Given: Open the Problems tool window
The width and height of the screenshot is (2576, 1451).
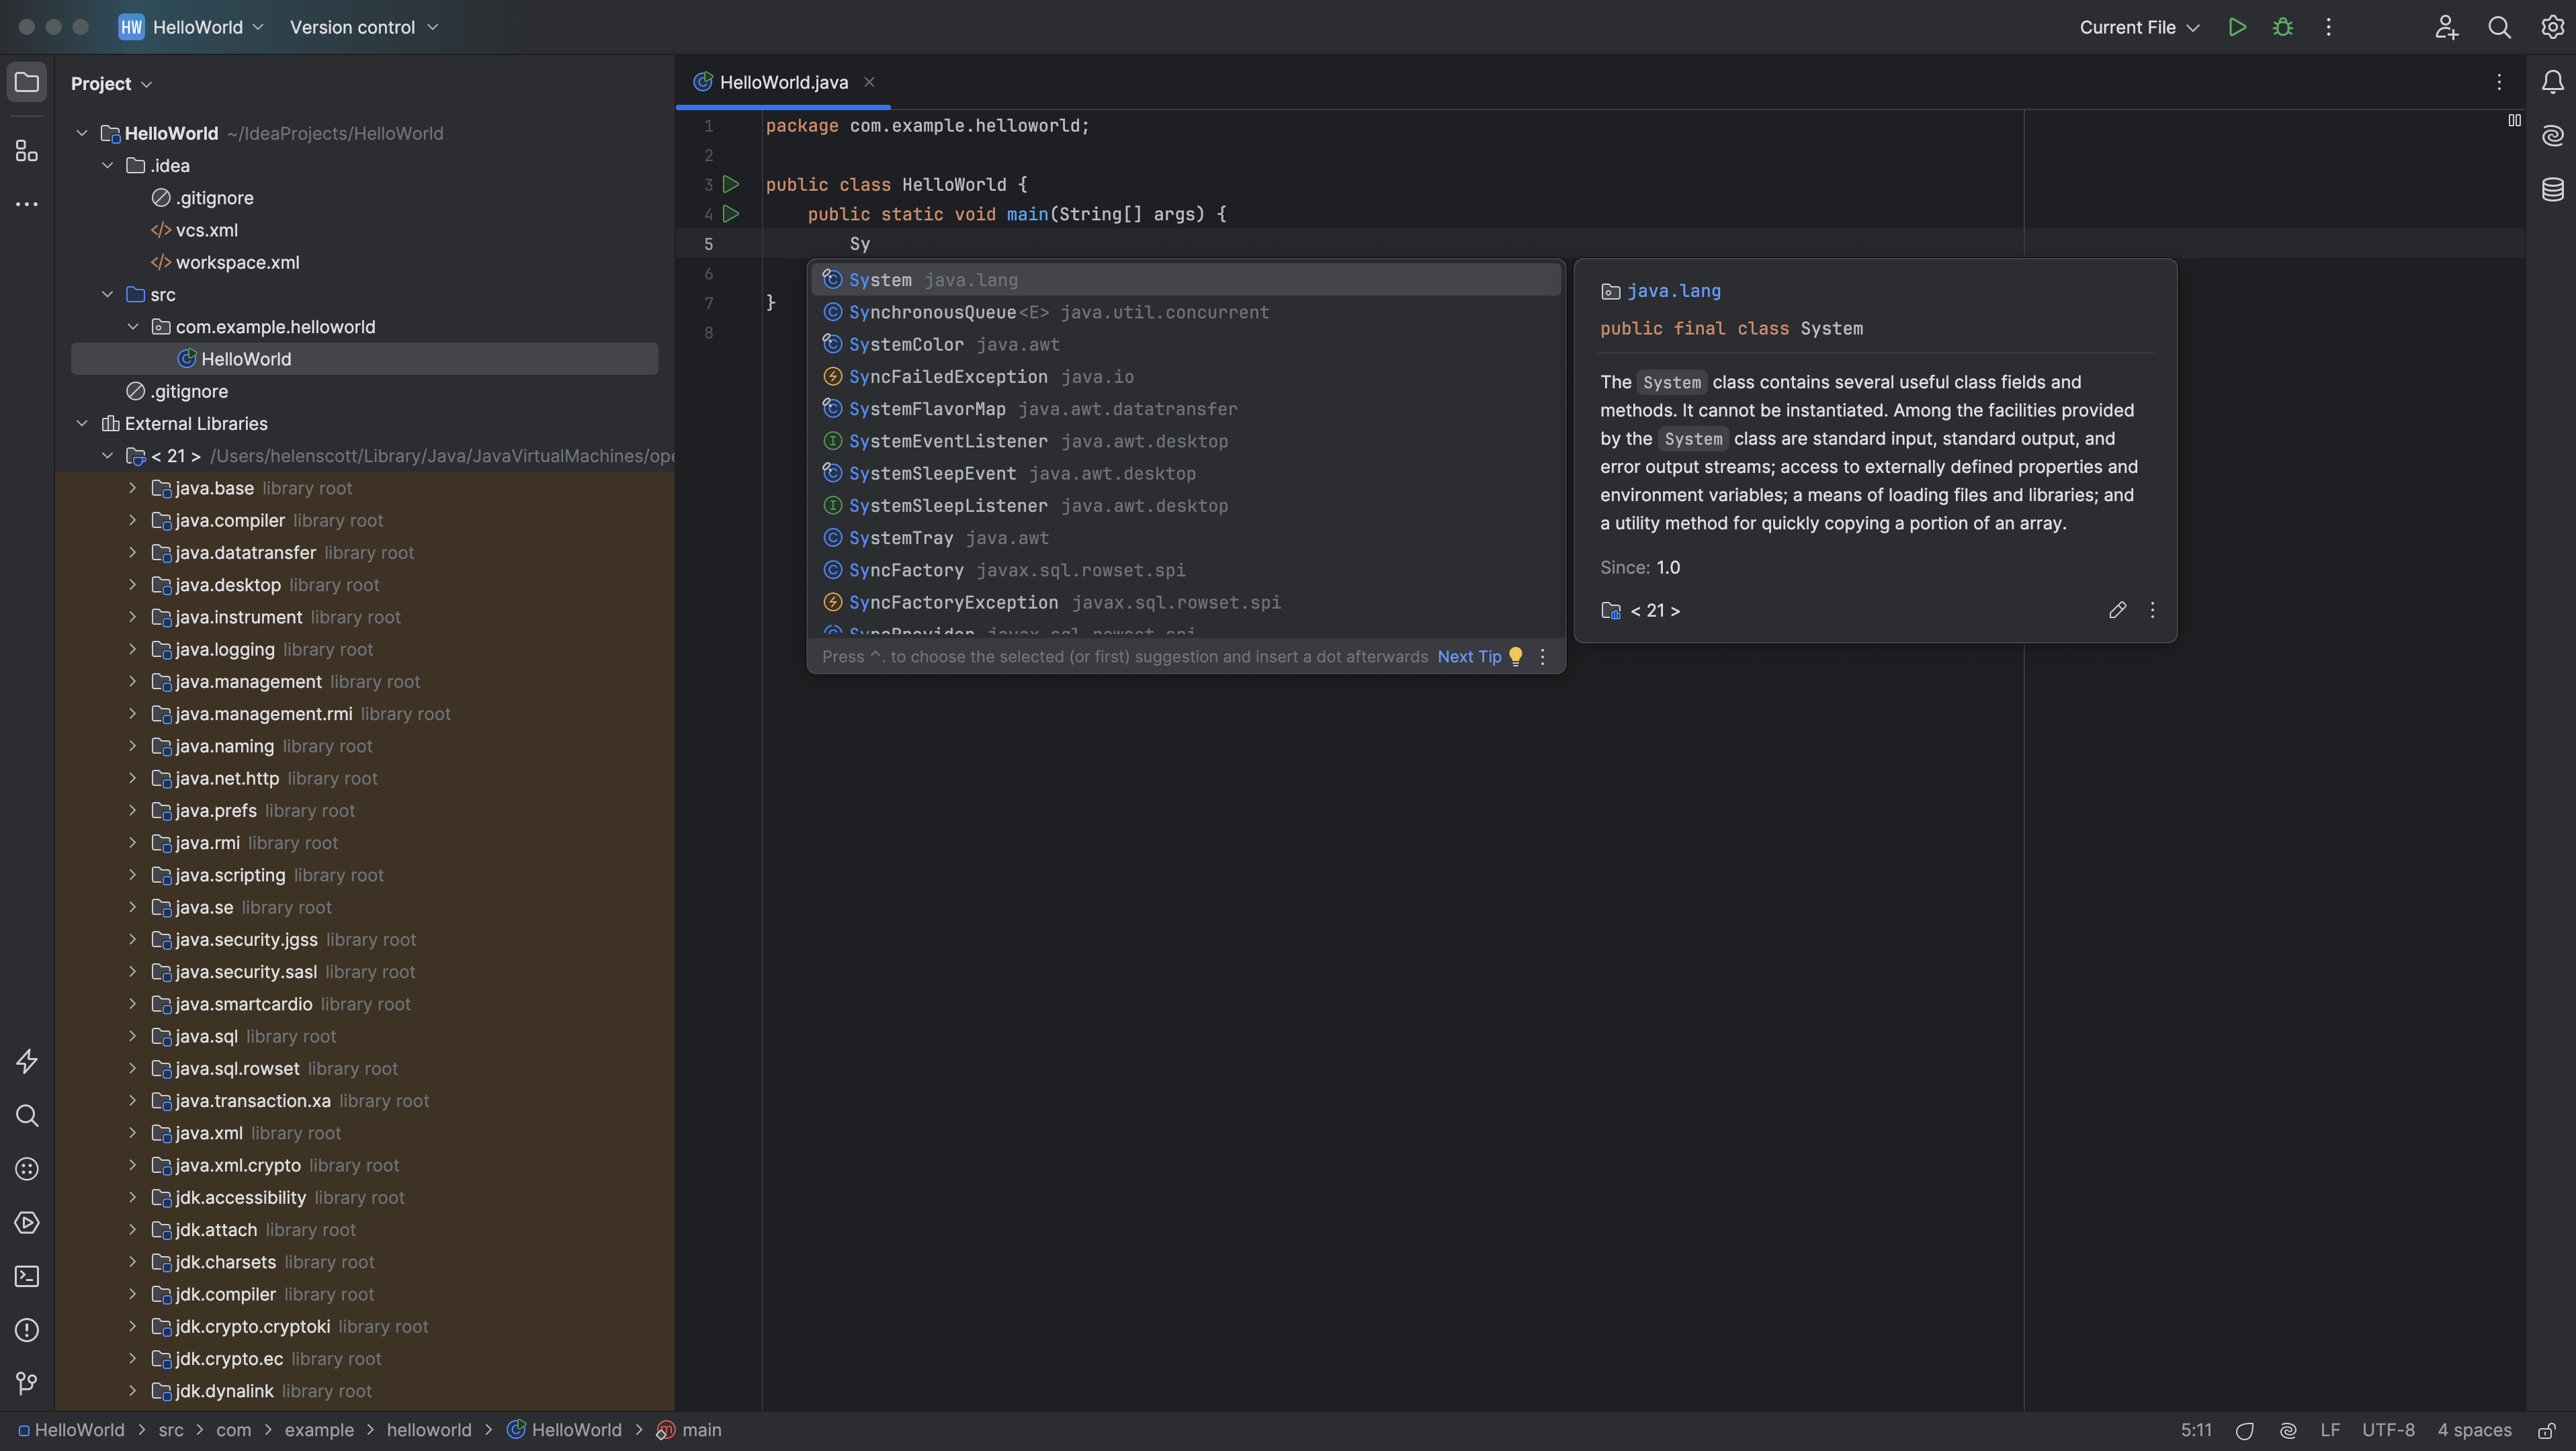Looking at the screenshot, I should [x=27, y=1330].
